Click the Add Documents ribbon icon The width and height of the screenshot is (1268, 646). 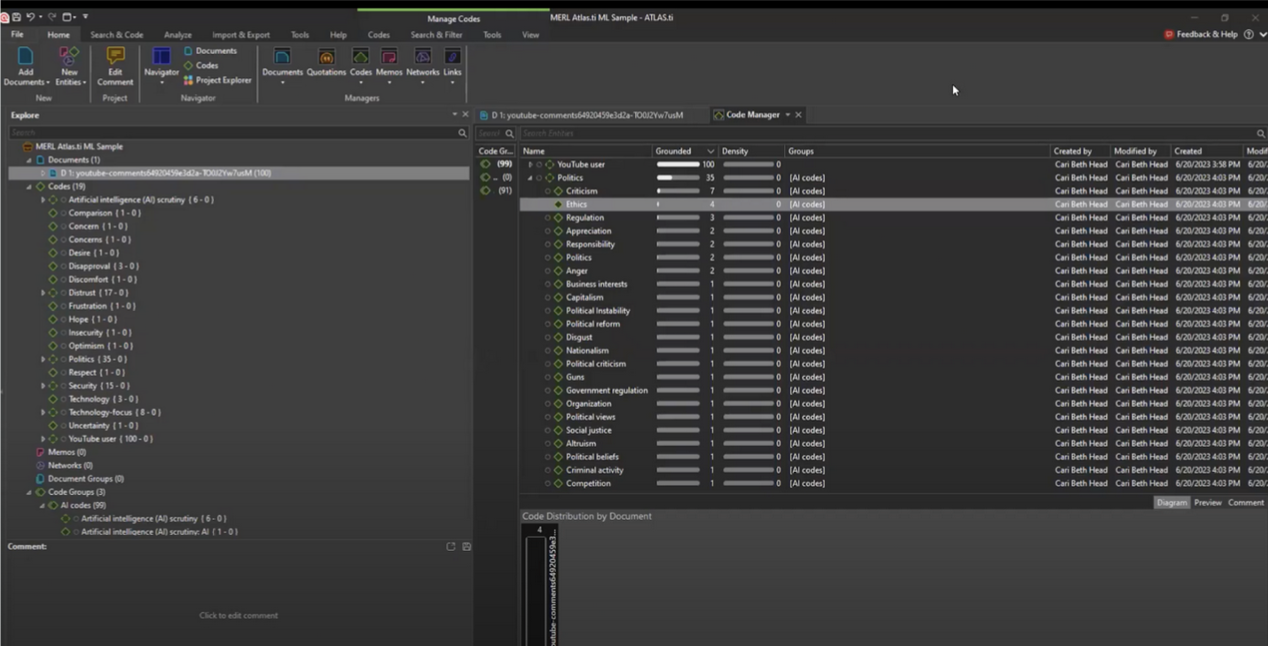25,58
